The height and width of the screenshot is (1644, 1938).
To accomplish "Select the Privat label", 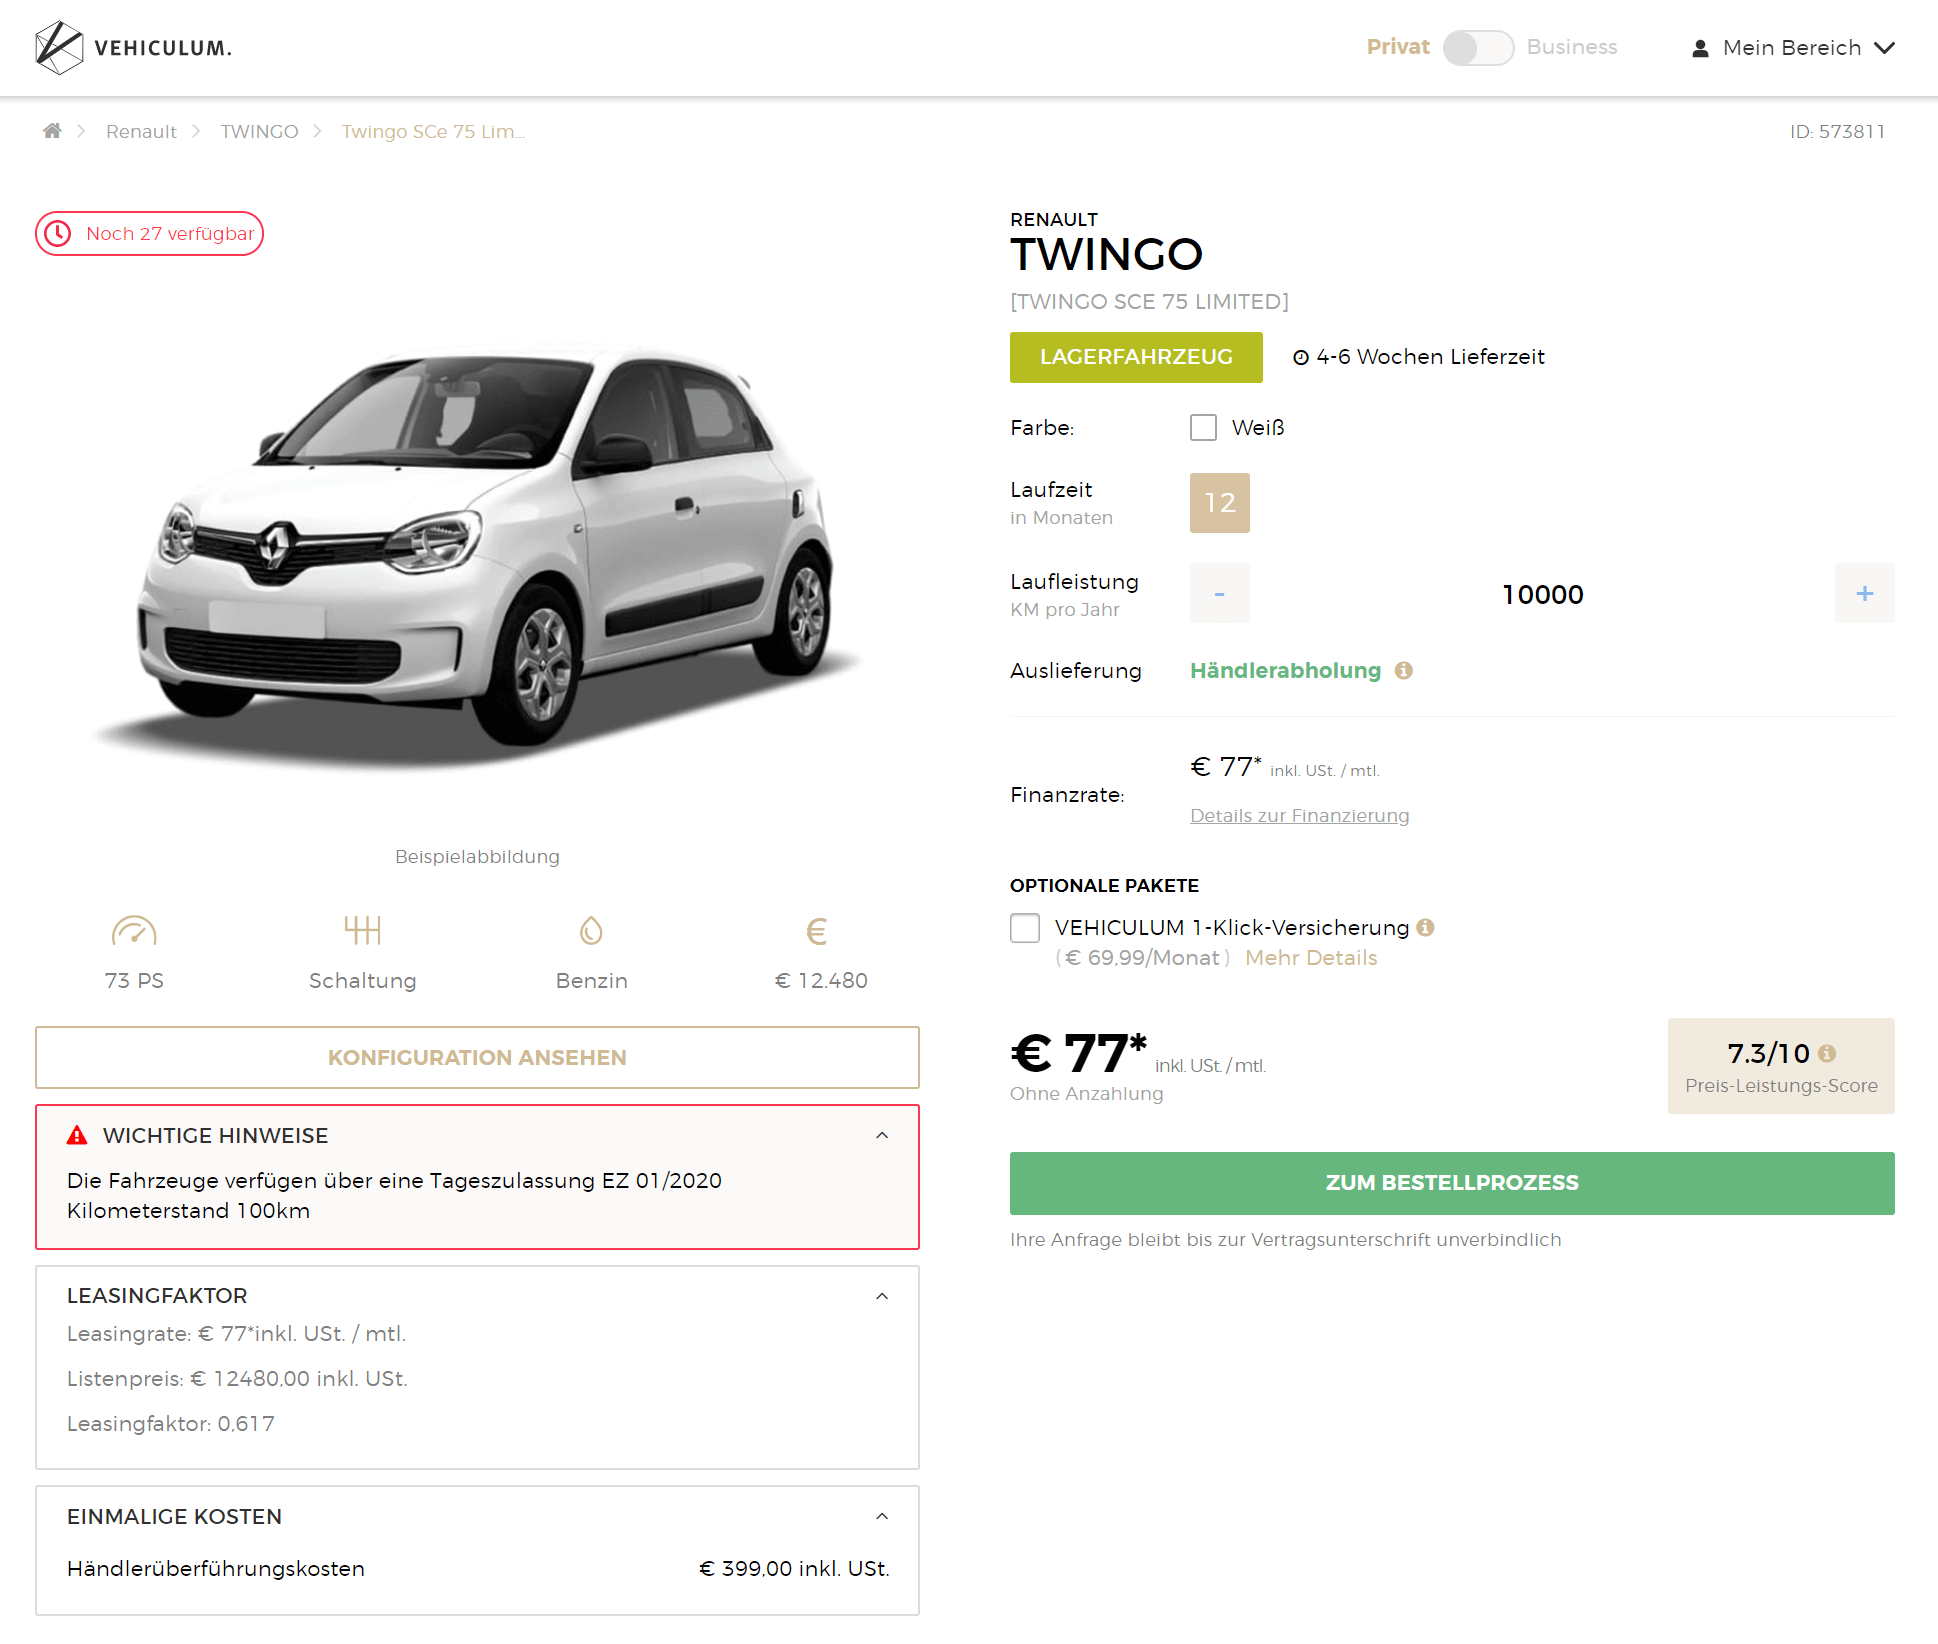I will [1397, 47].
